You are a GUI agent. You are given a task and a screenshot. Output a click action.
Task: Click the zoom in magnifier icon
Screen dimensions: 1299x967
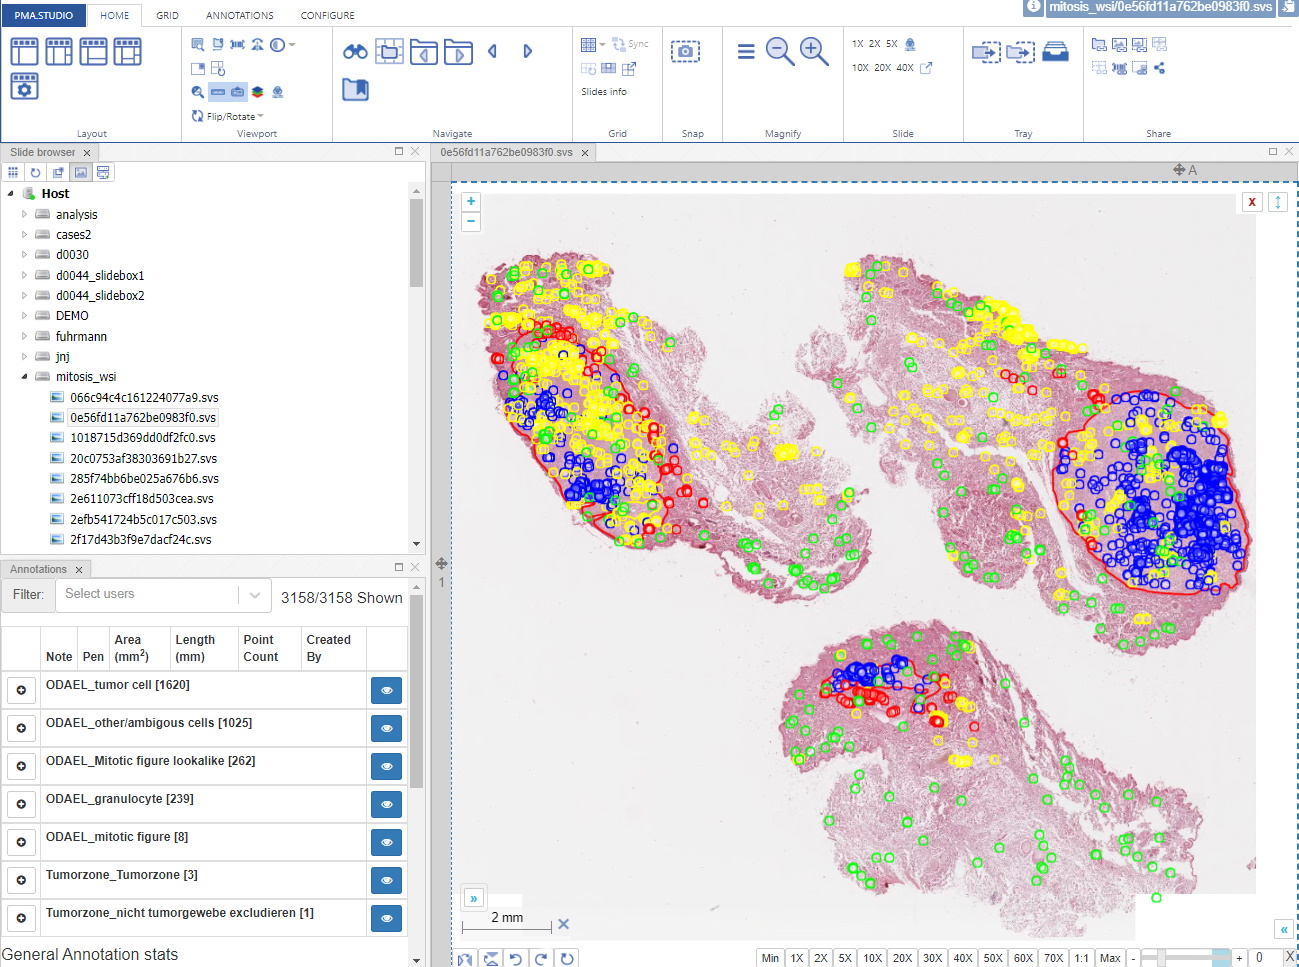tap(814, 52)
